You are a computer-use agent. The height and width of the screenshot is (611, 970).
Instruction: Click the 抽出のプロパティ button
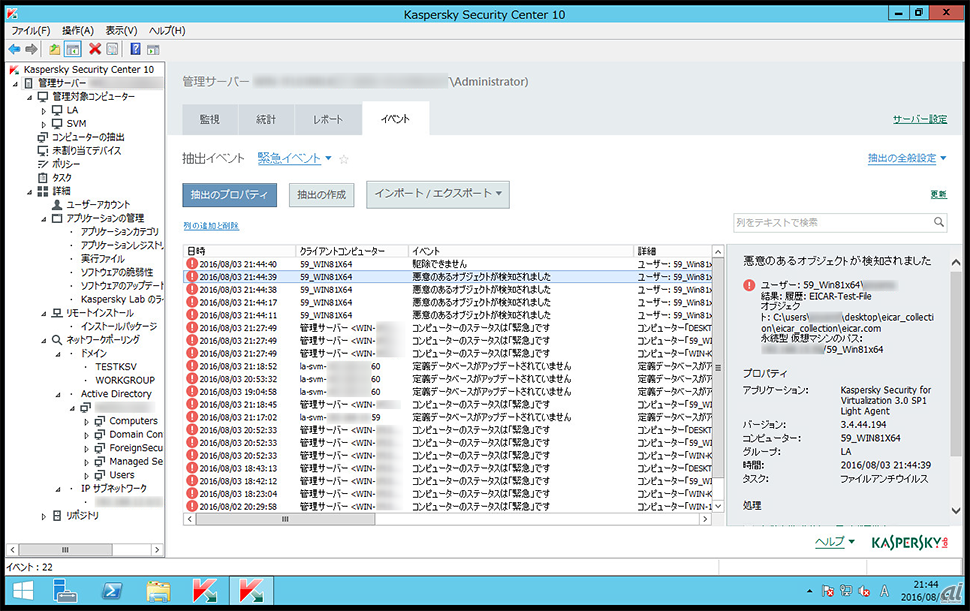(229, 195)
